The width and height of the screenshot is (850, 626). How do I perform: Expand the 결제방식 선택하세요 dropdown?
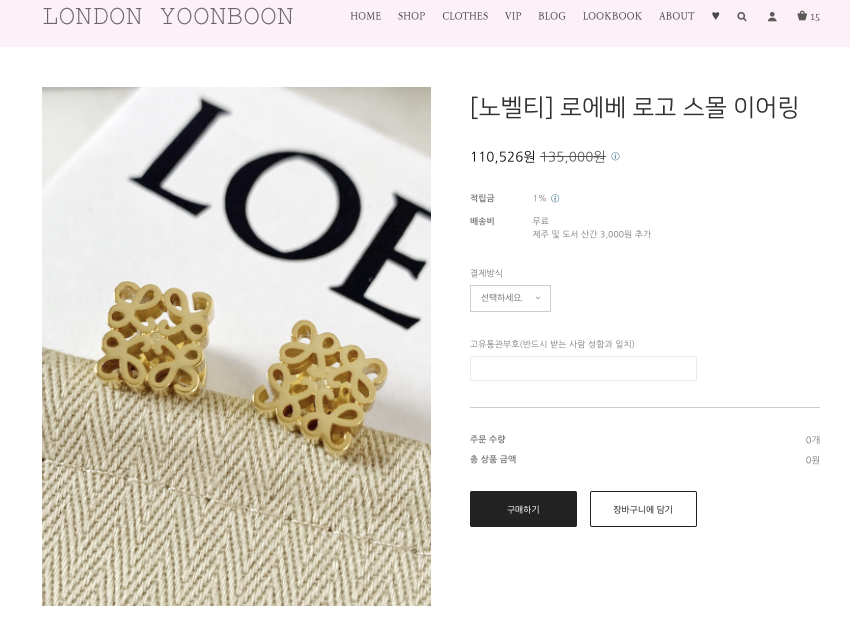tap(510, 298)
